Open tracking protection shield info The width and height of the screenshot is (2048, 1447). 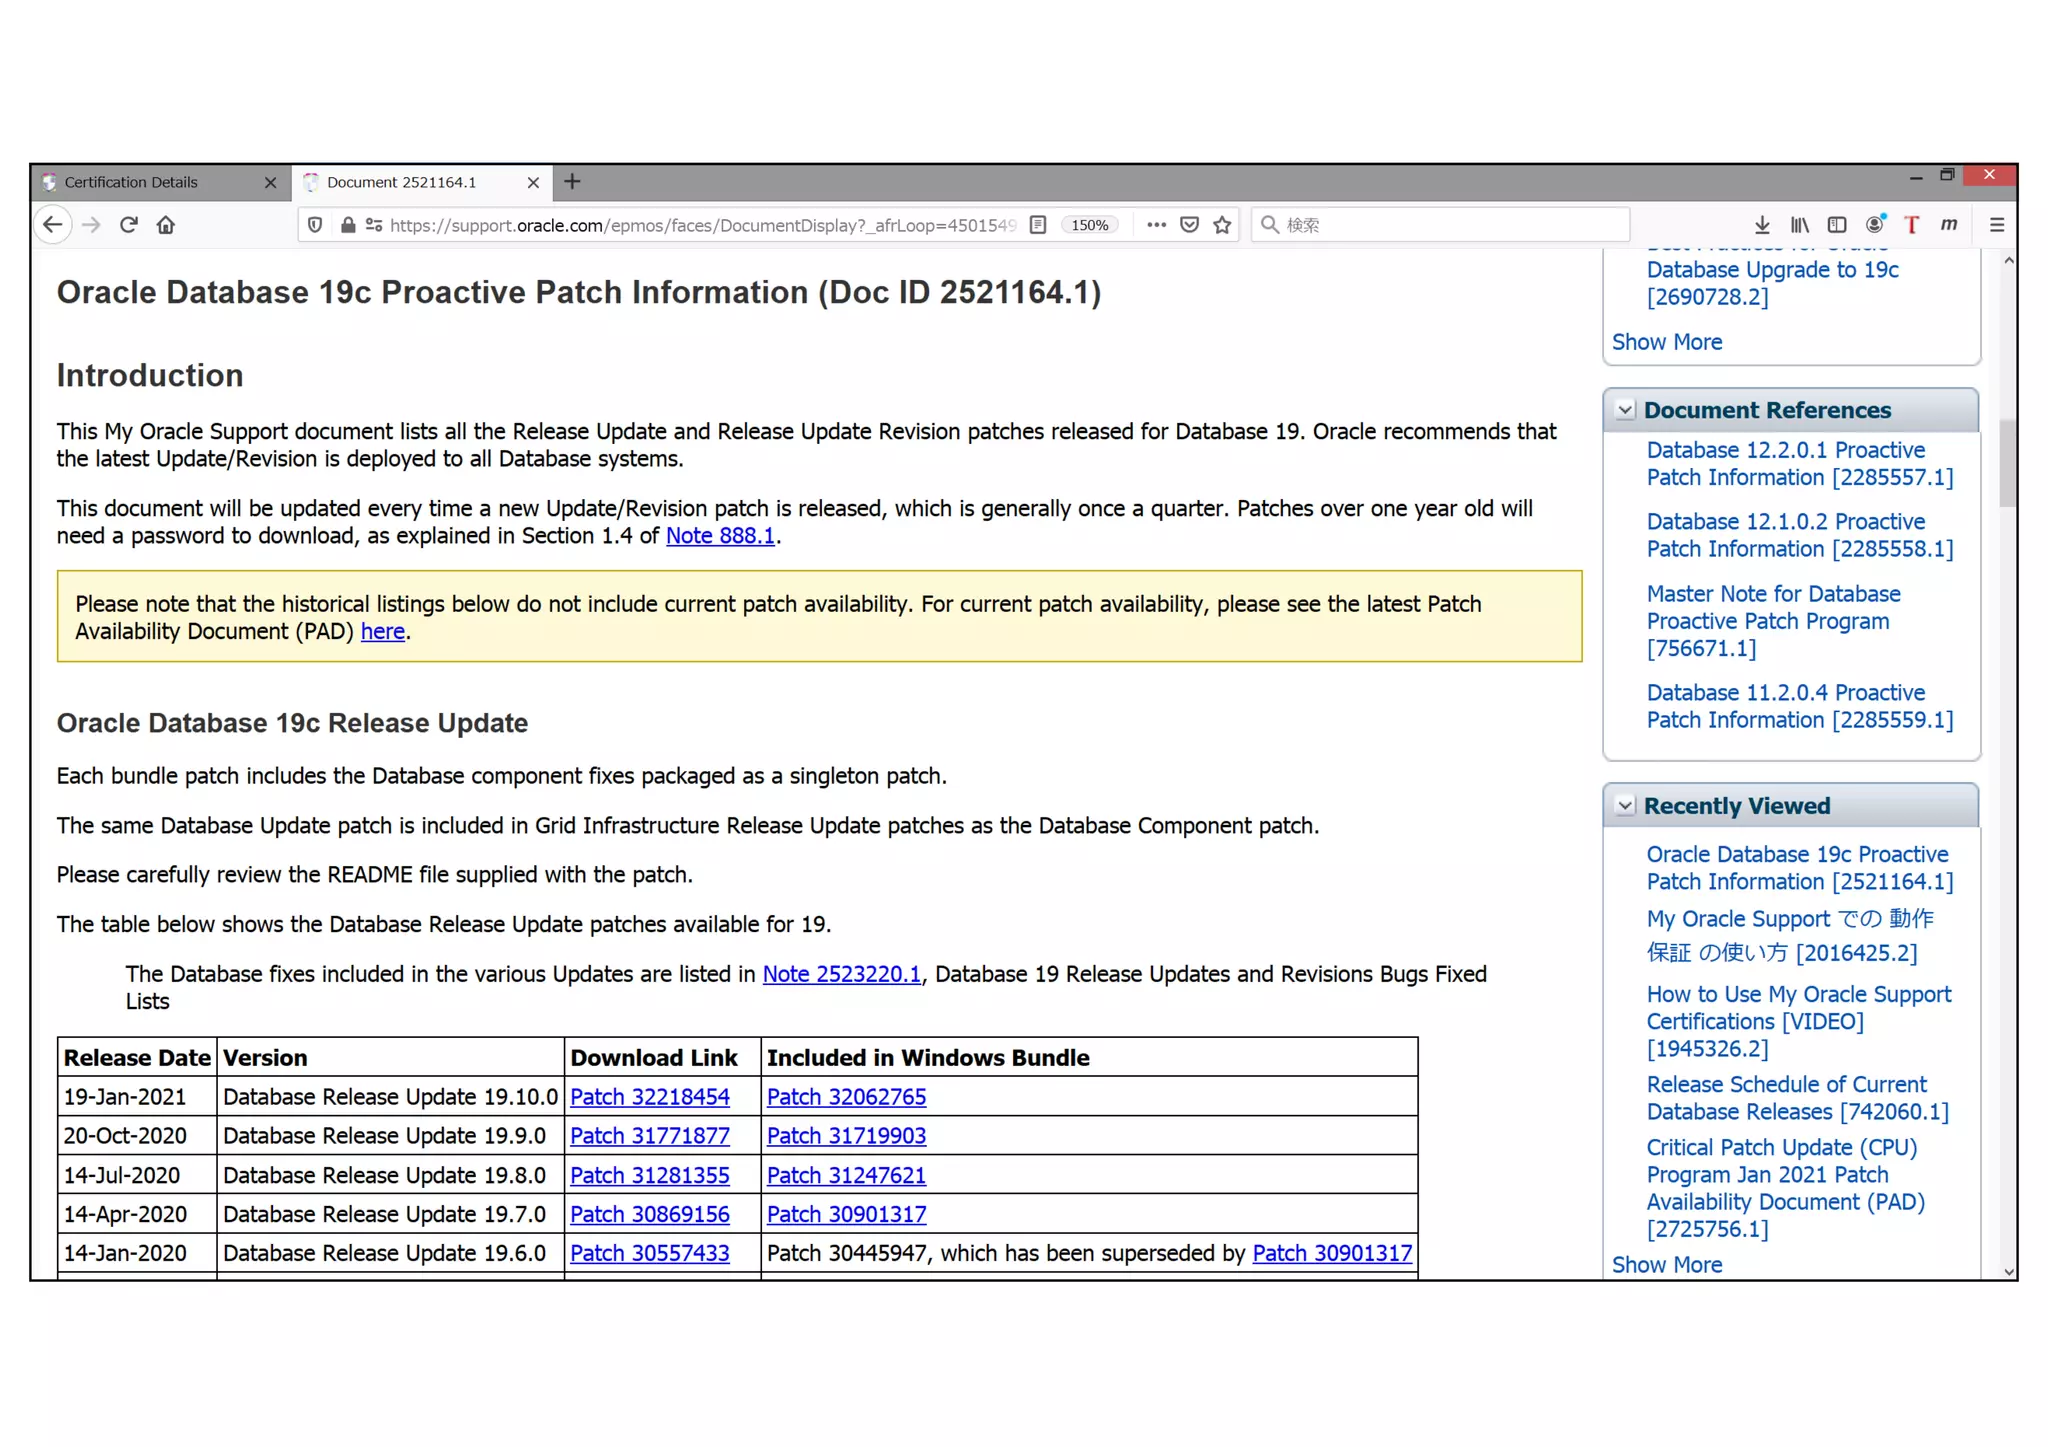point(315,225)
